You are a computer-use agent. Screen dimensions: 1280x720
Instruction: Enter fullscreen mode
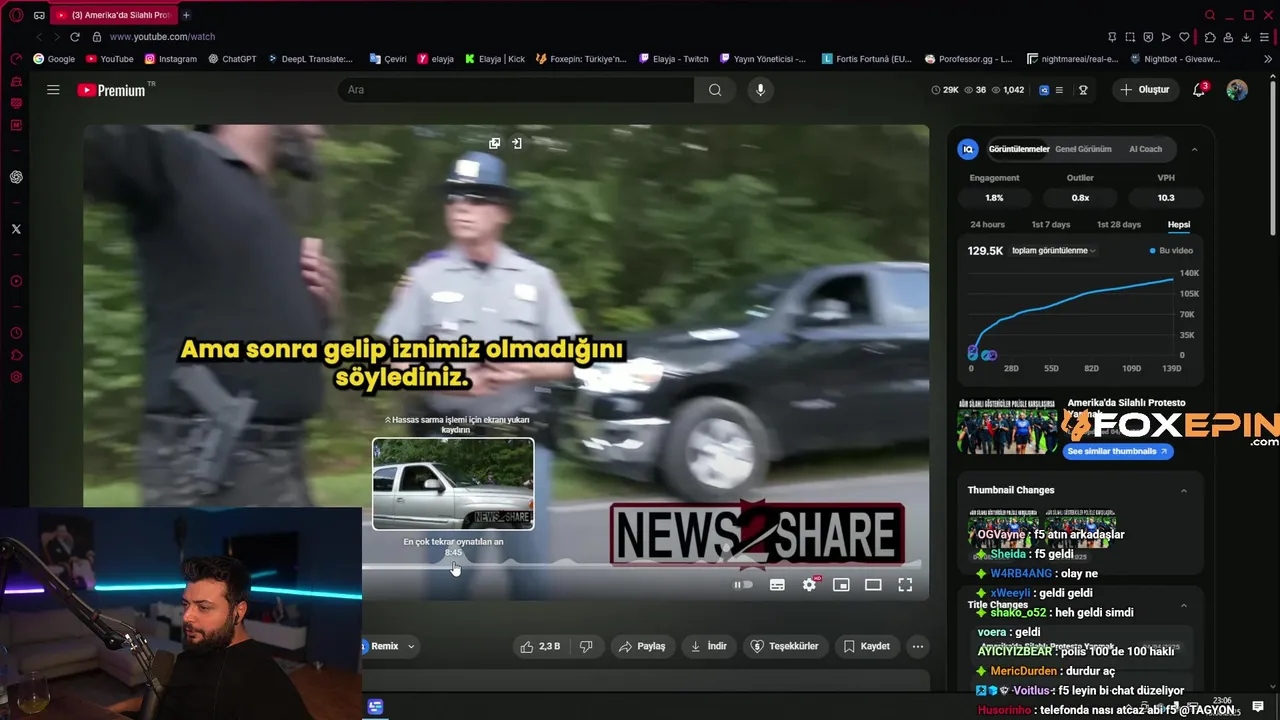(x=905, y=585)
